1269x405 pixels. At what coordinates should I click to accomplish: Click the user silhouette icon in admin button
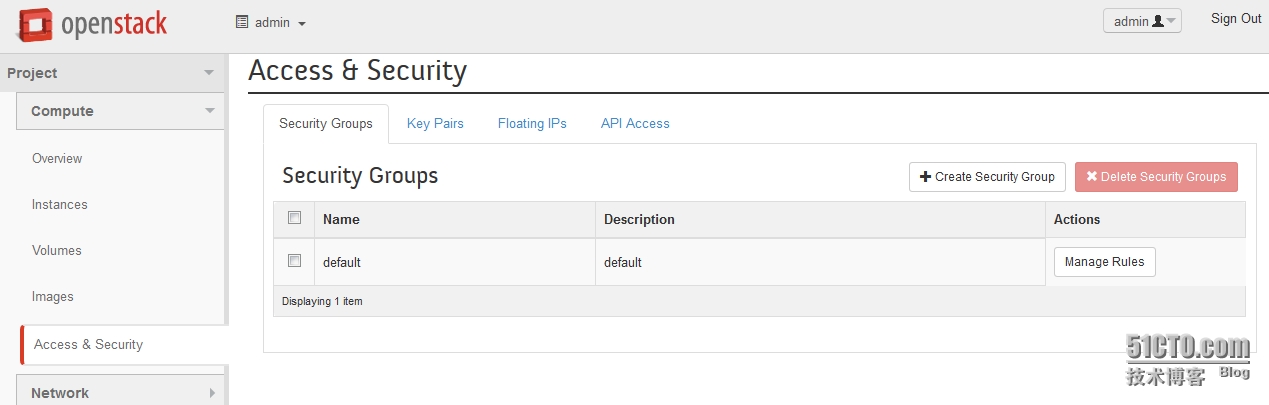[x=1158, y=21]
